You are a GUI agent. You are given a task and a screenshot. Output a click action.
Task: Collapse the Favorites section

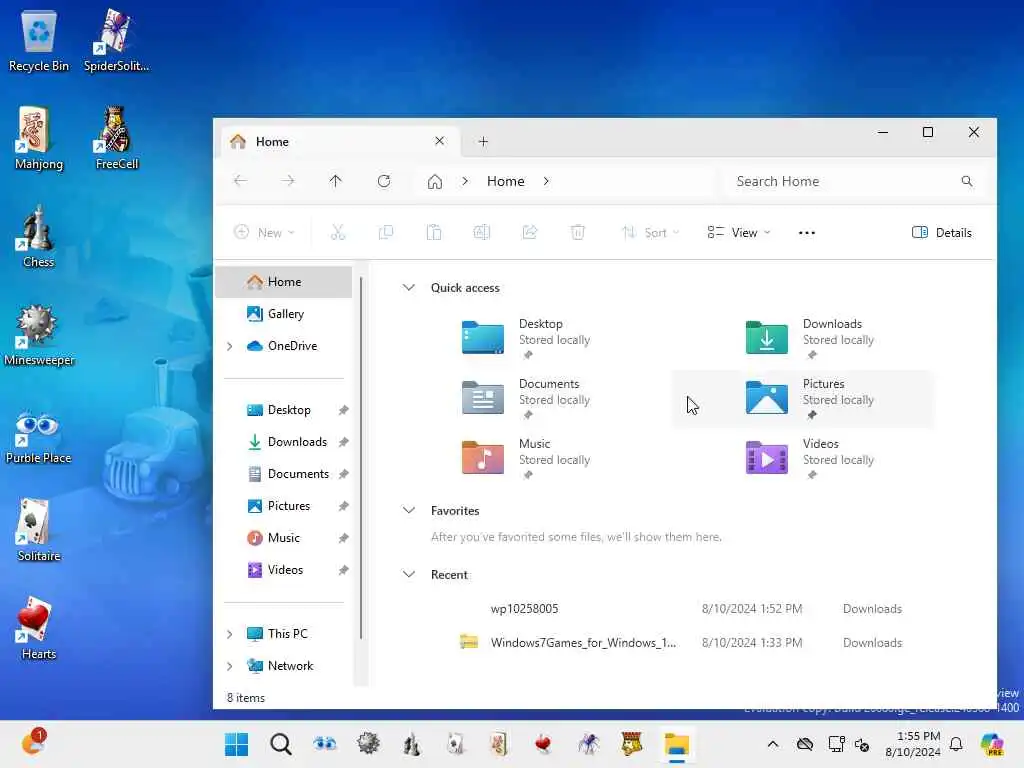pos(409,510)
